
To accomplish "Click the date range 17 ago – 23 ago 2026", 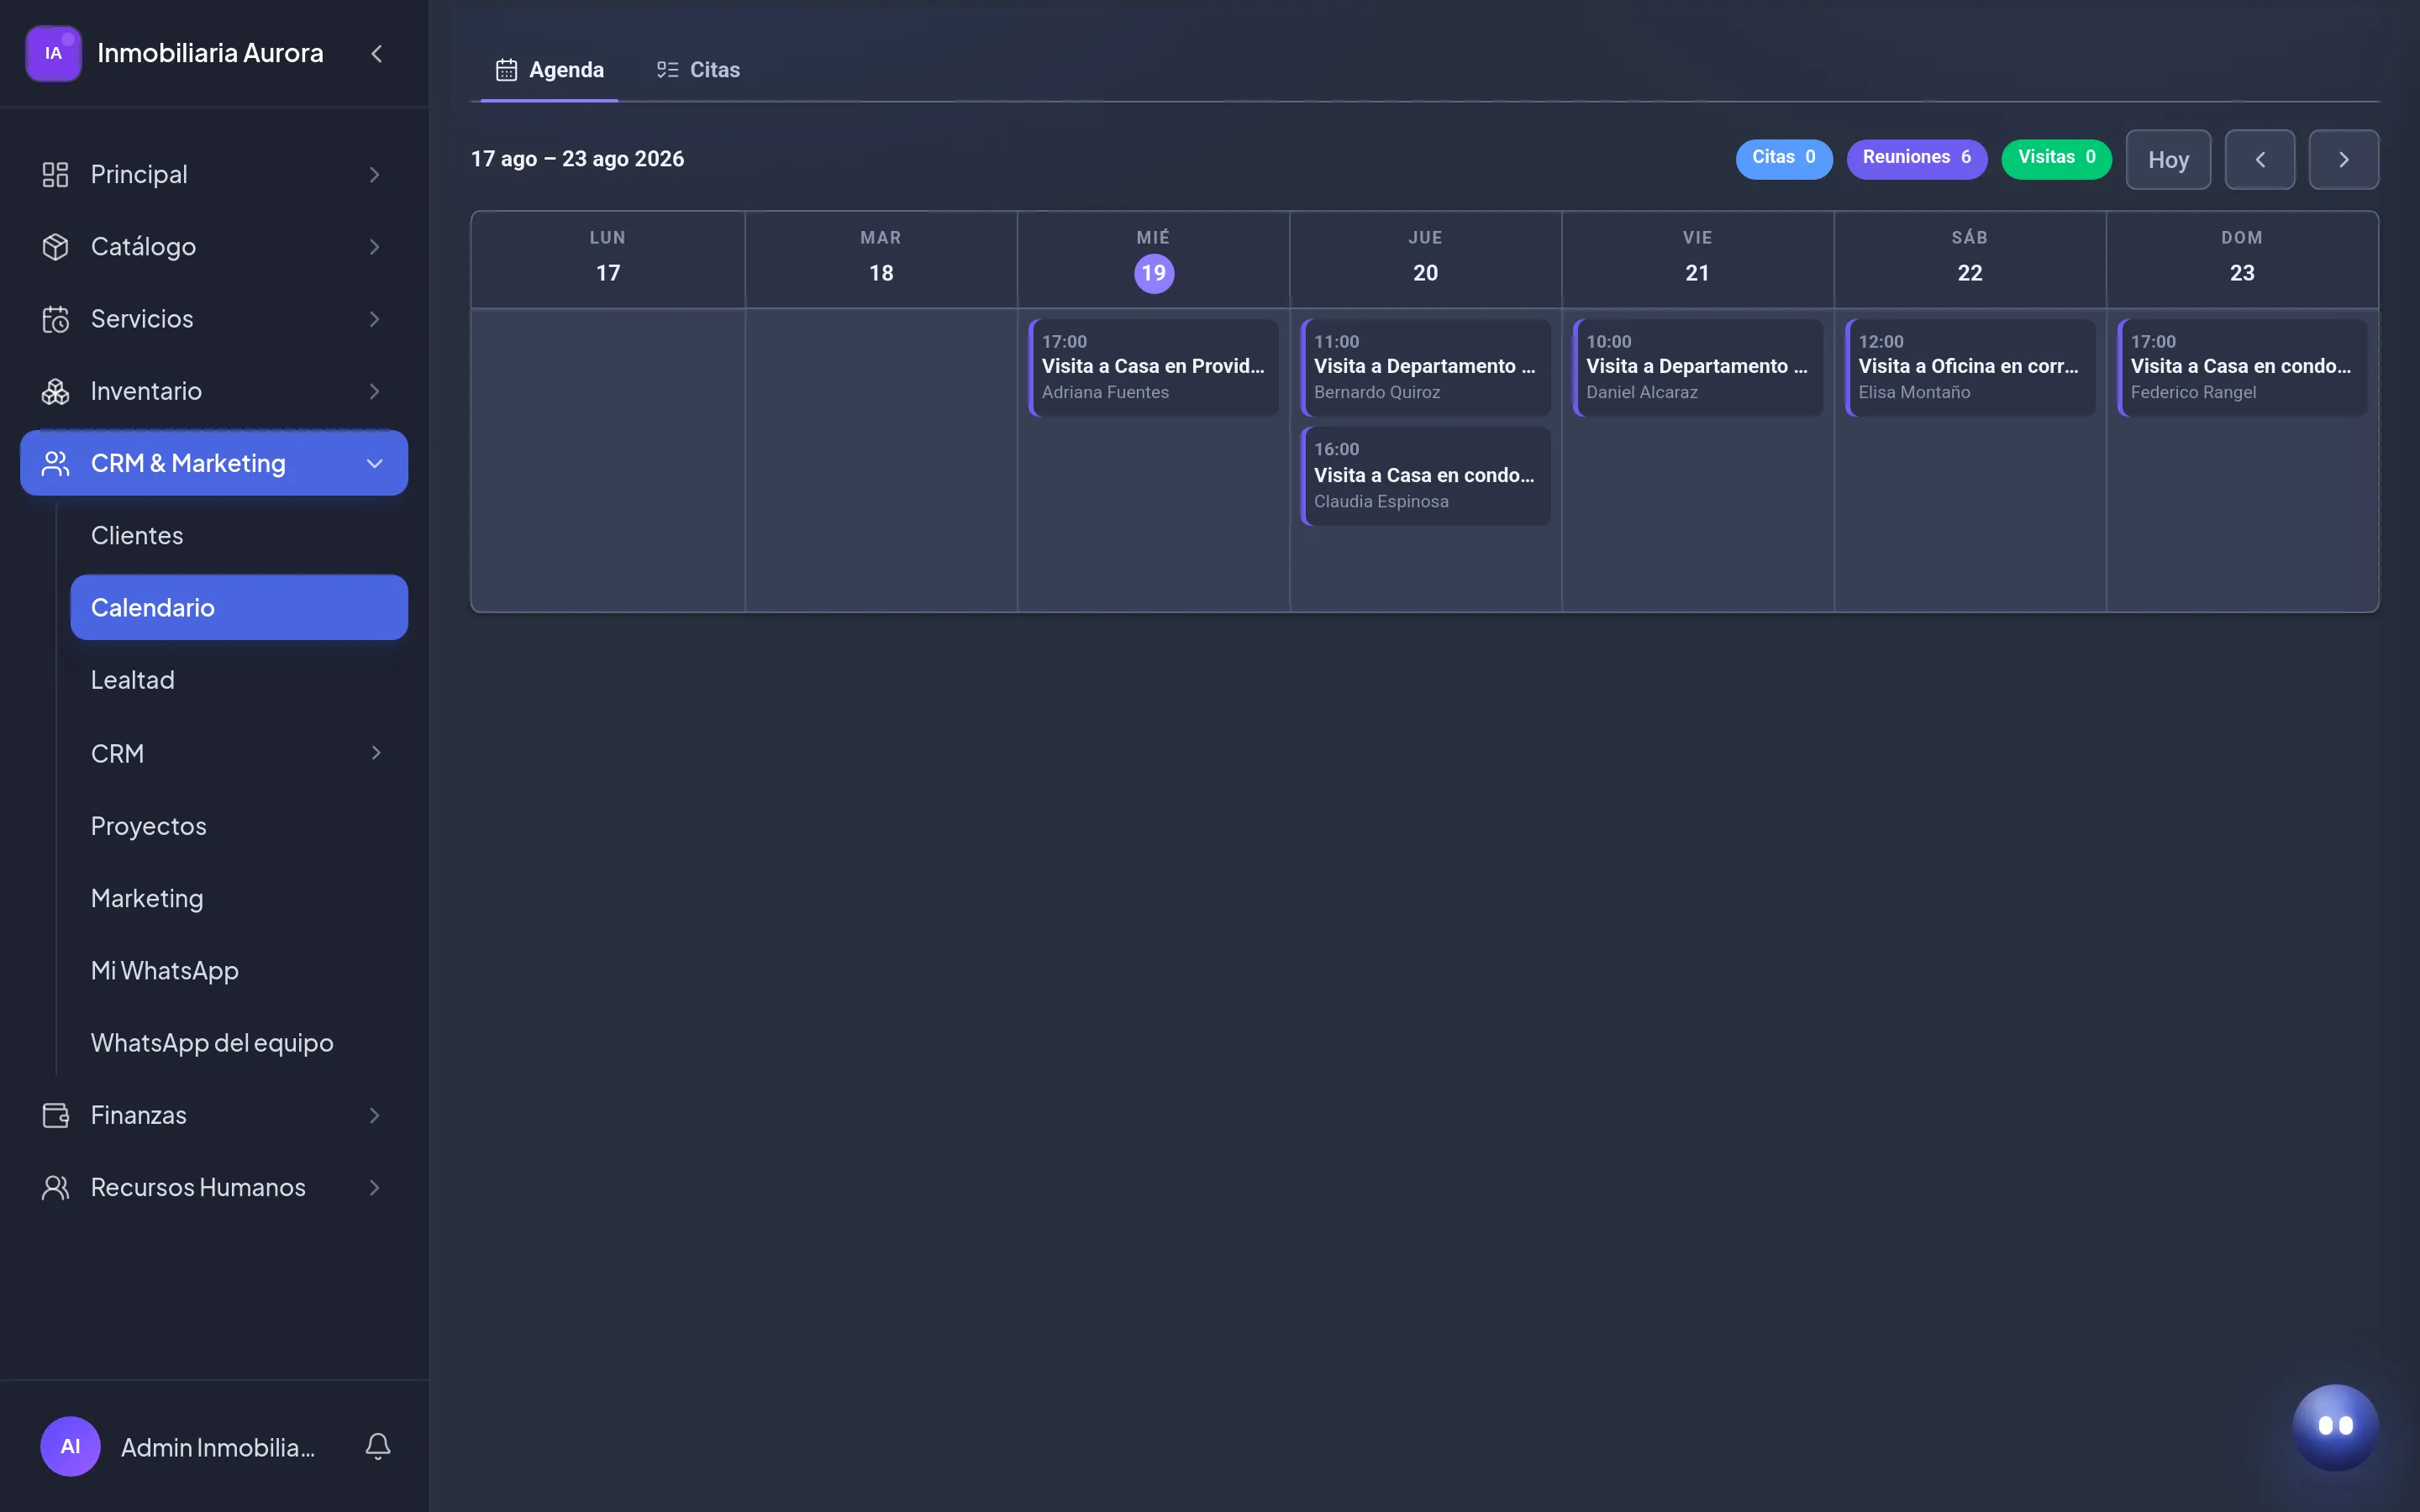I will click(x=577, y=159).
